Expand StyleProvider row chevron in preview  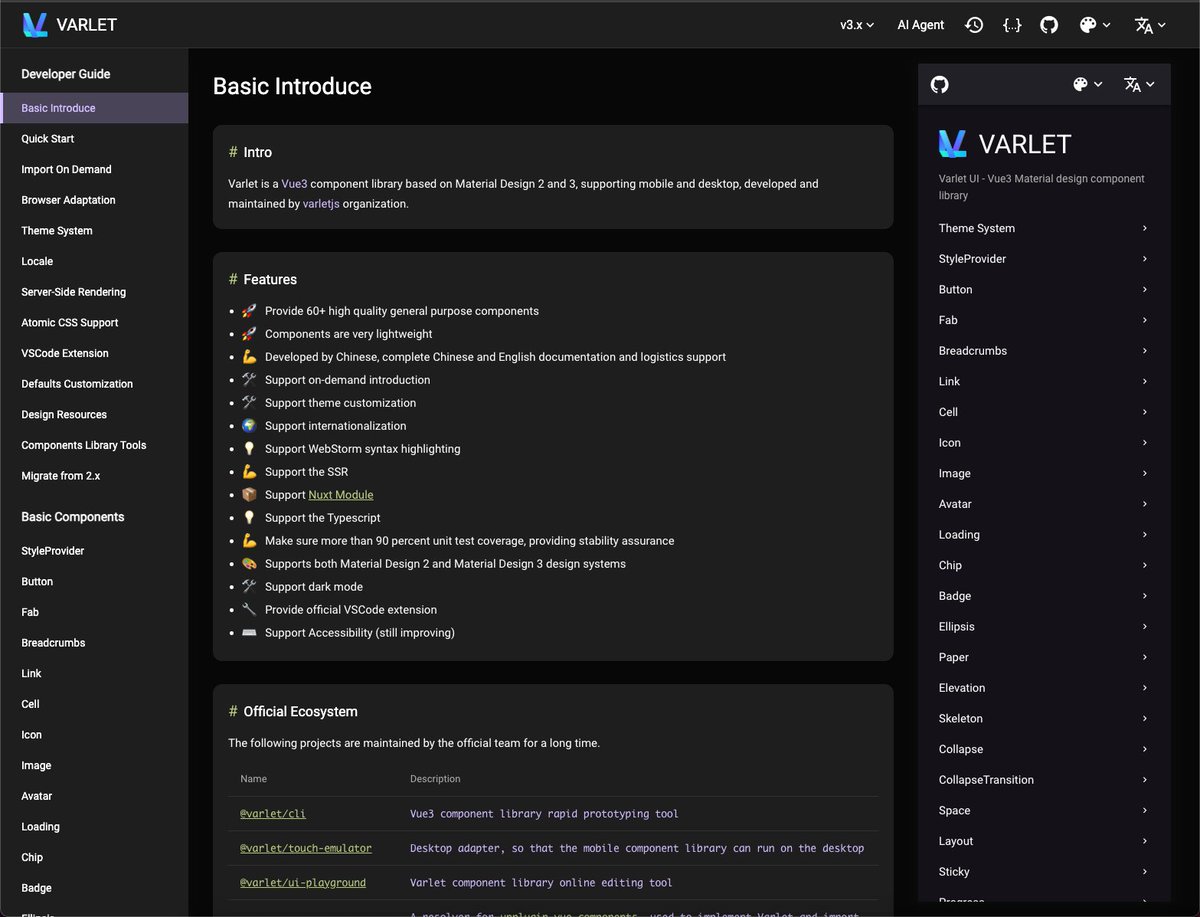pos(1144,259)
